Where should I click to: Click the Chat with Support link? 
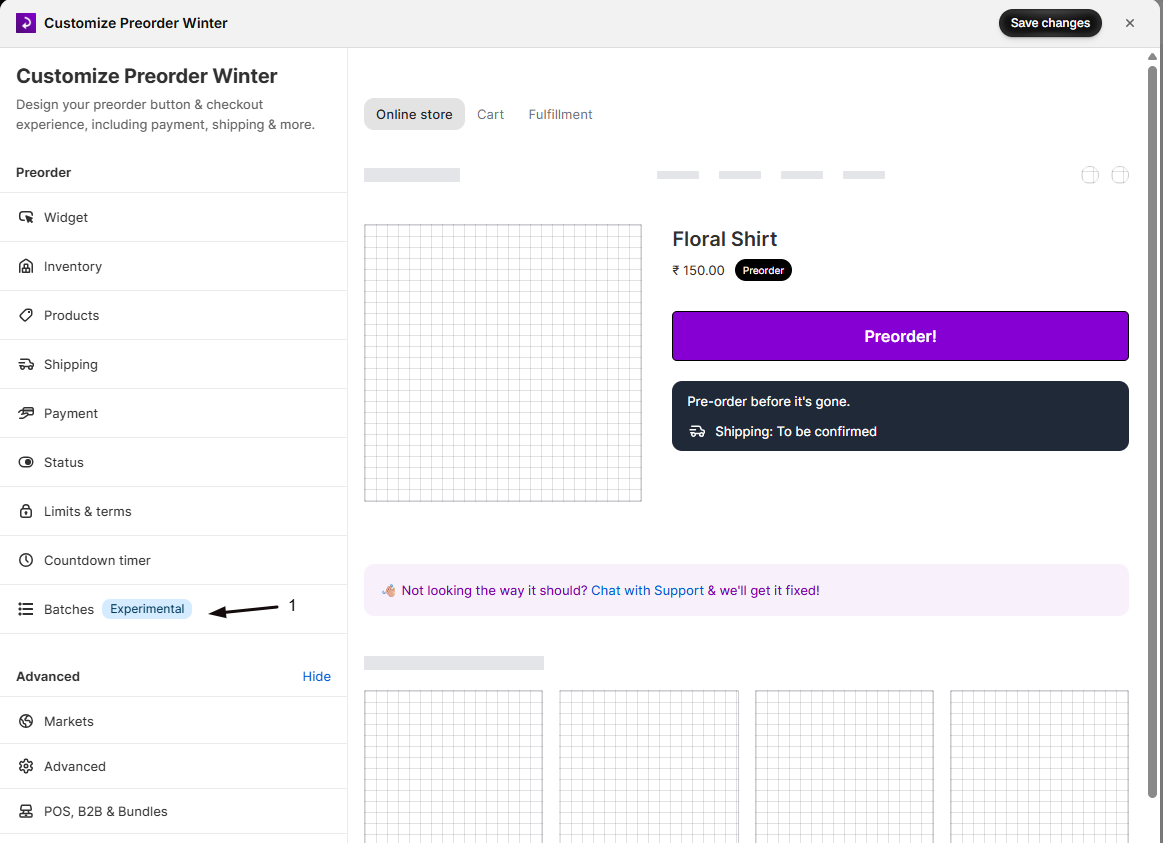[x=647, y=590]
